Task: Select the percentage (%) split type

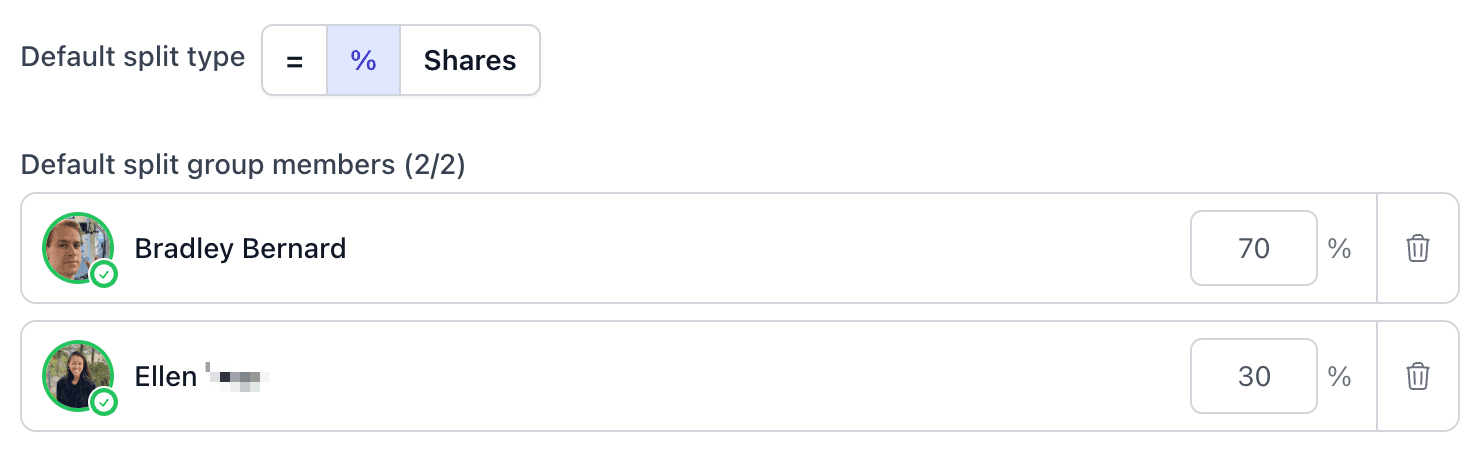Action: click(x=363, y=60)
